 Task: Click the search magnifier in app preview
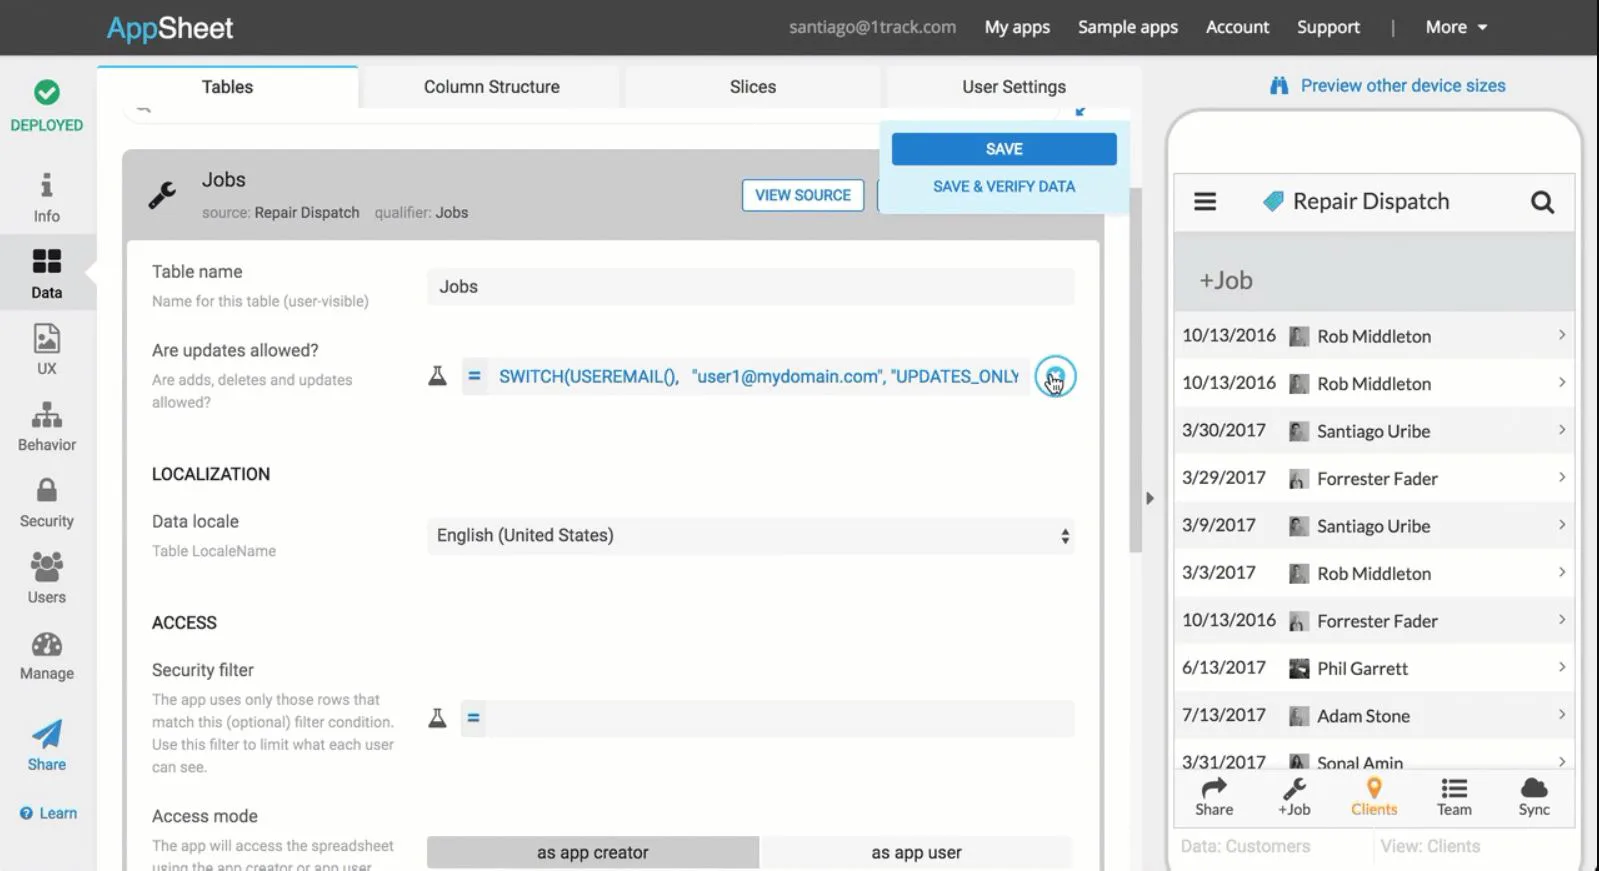point(1542,202)
